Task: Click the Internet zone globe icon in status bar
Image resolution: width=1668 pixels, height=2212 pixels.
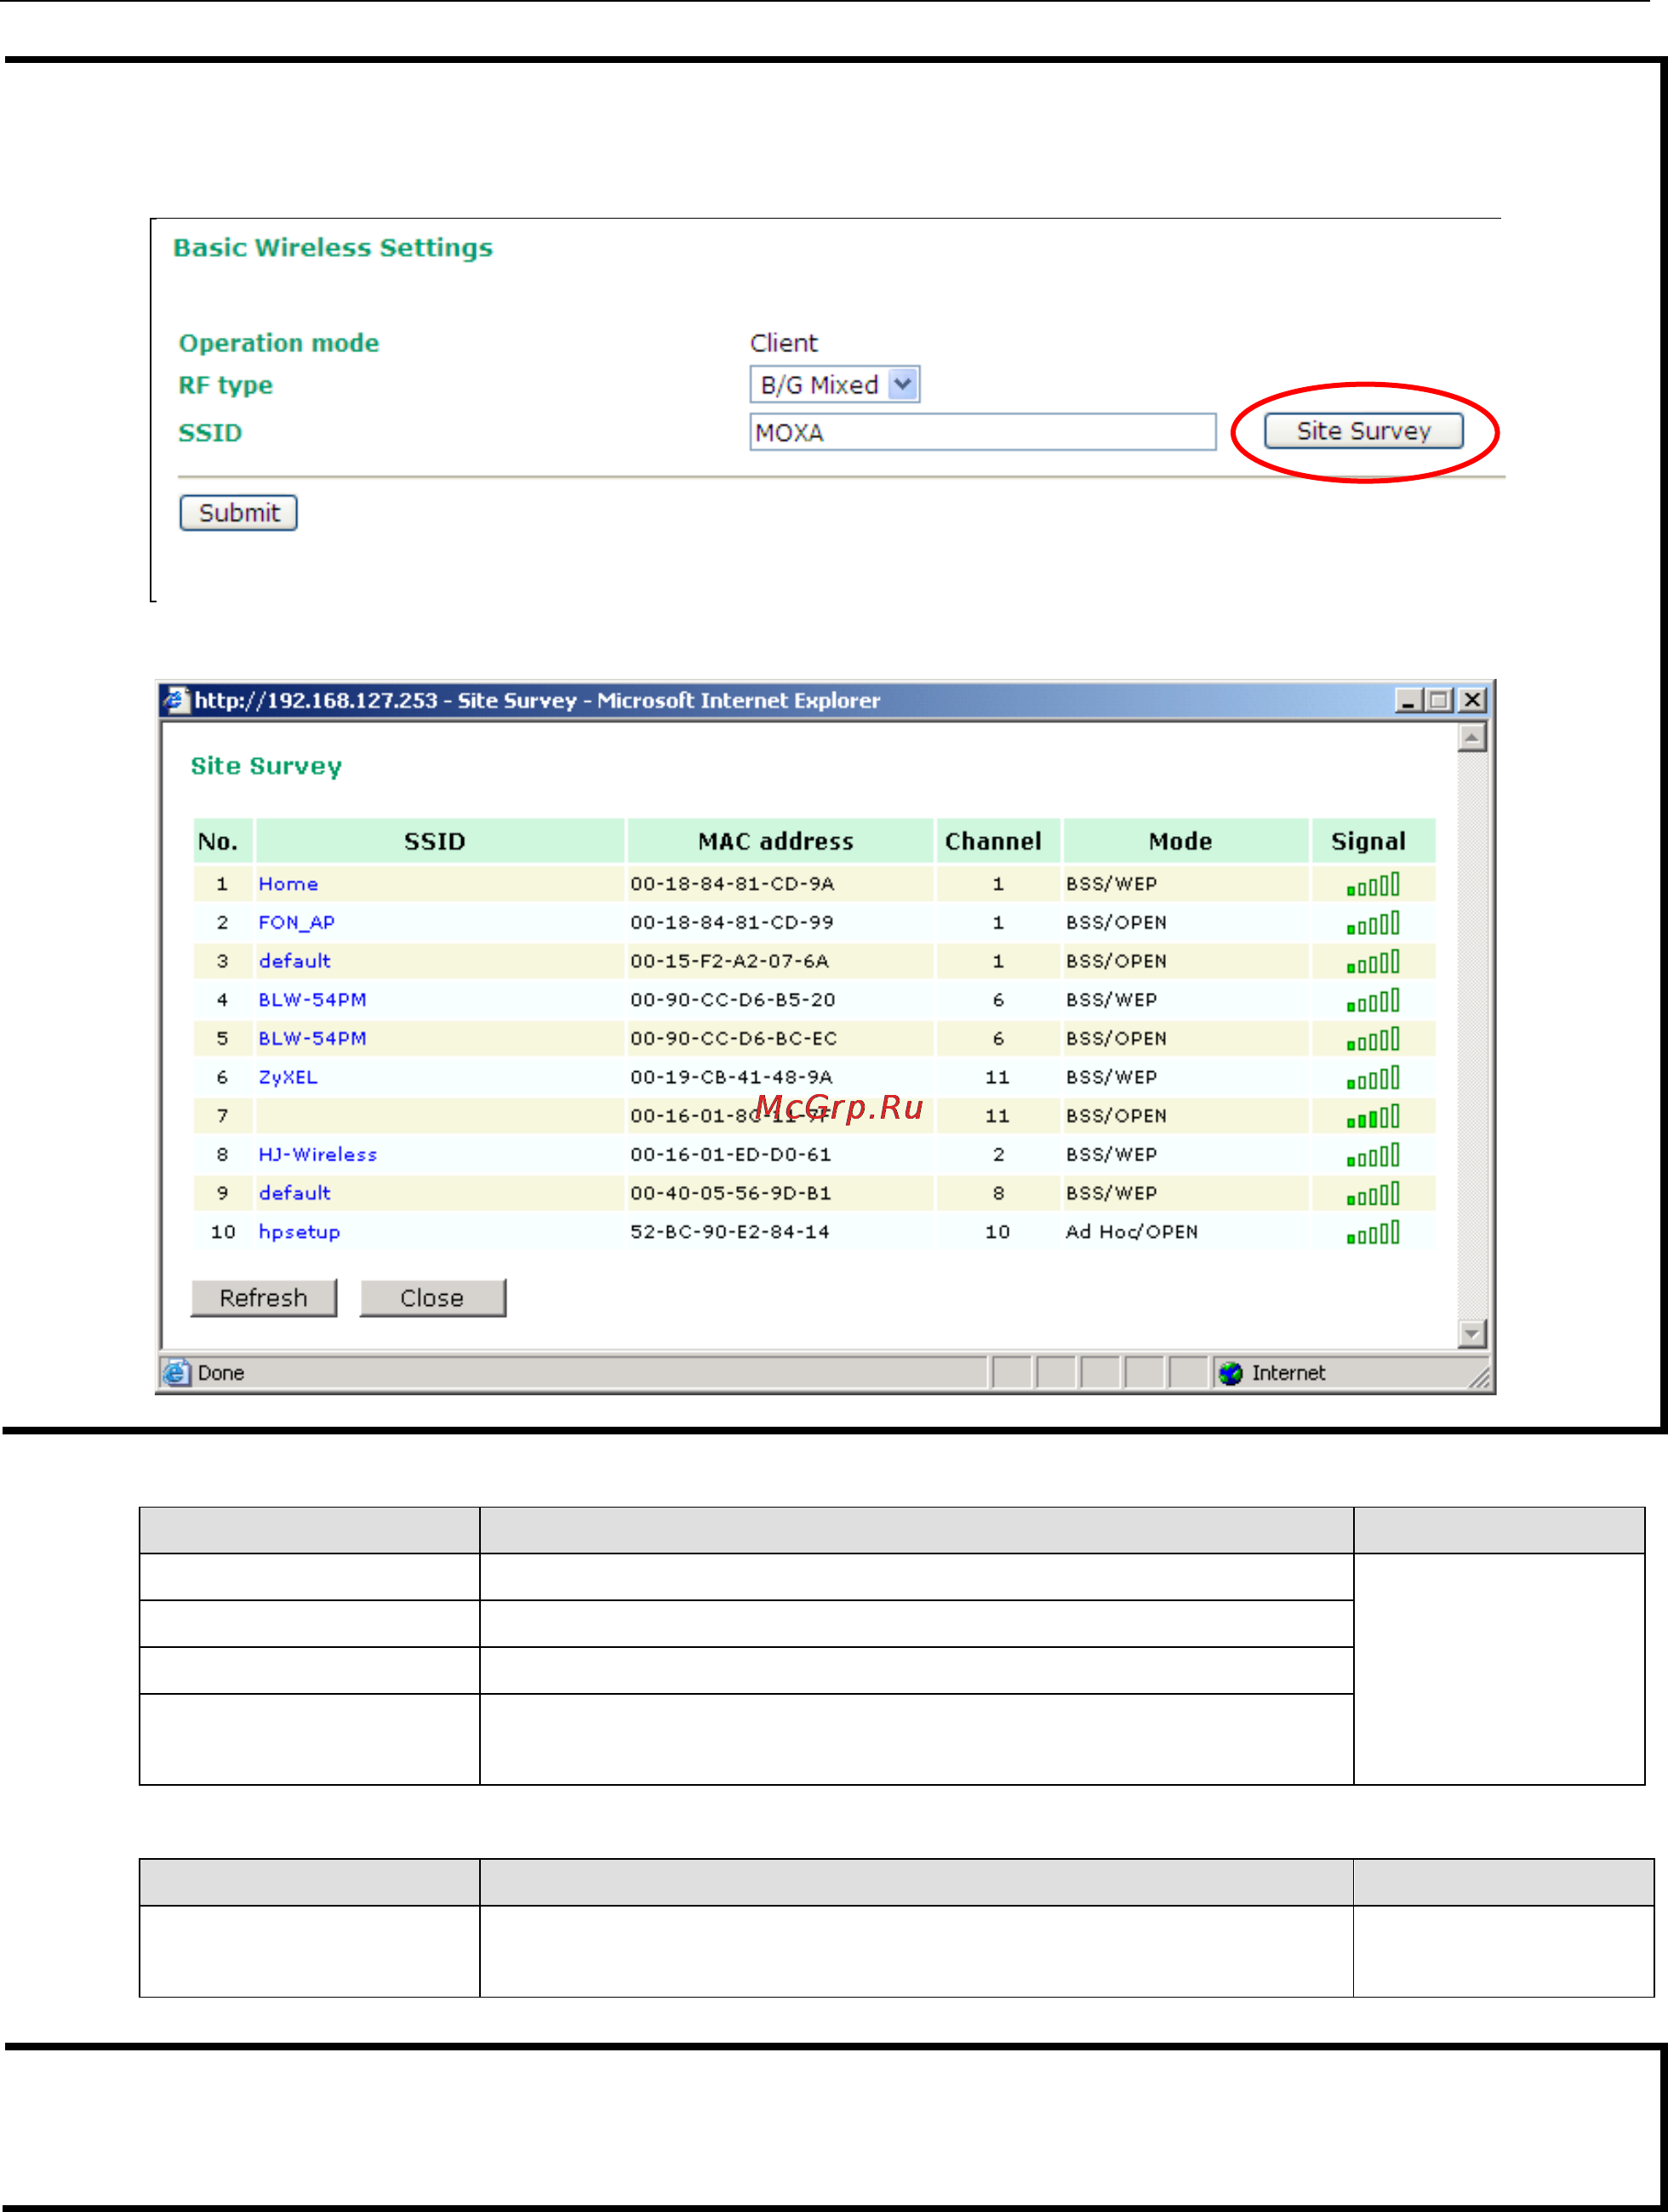Action: 1231,1373
